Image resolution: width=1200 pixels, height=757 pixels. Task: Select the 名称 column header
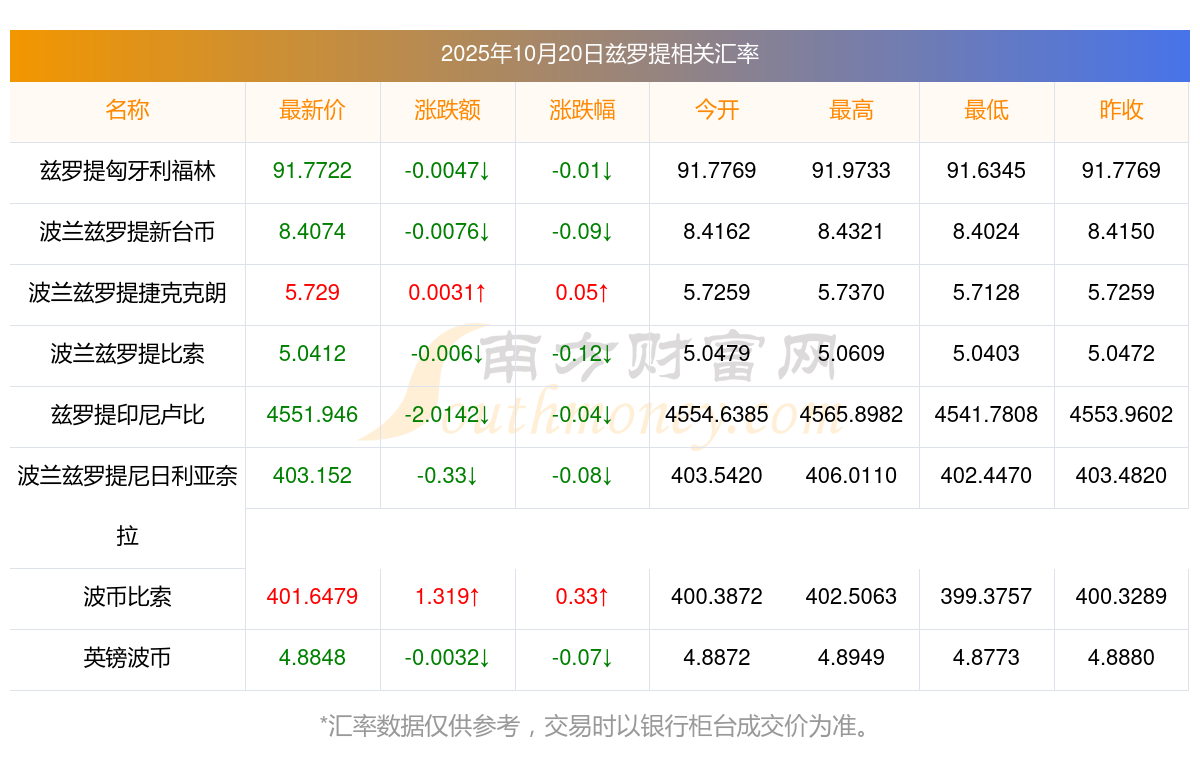127,110
